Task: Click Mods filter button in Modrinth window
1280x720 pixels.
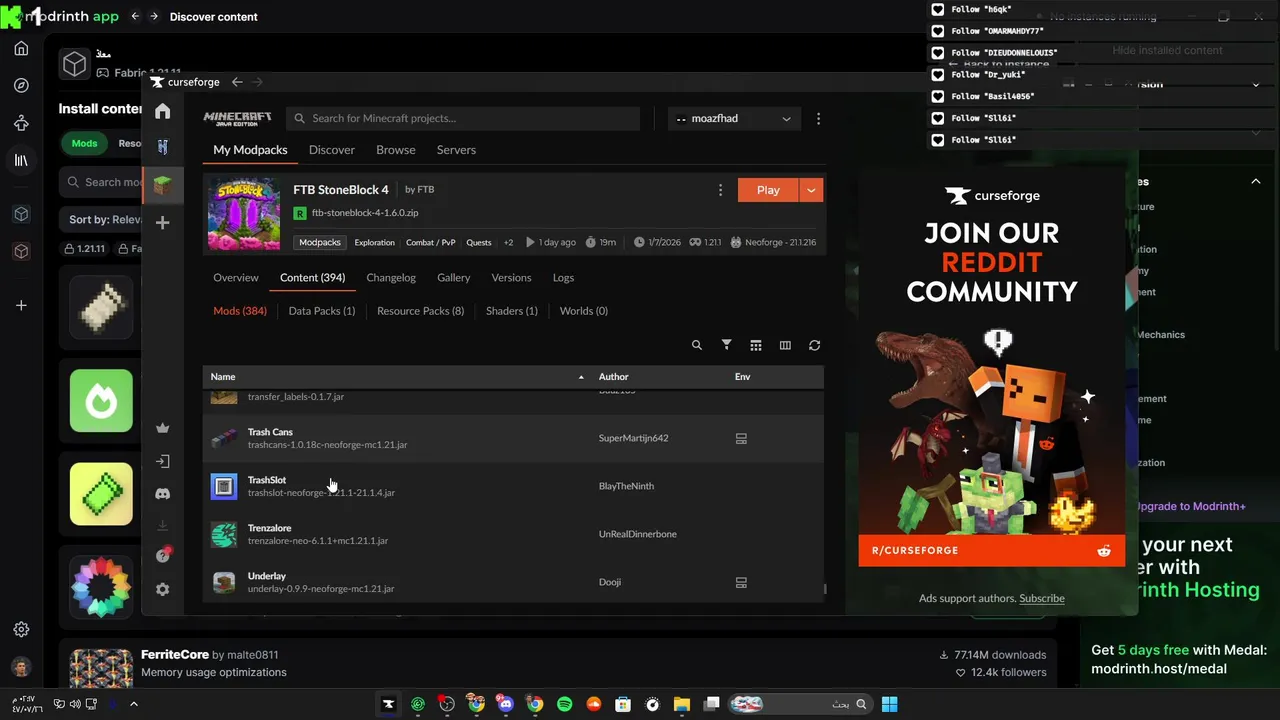Action: 84,143
